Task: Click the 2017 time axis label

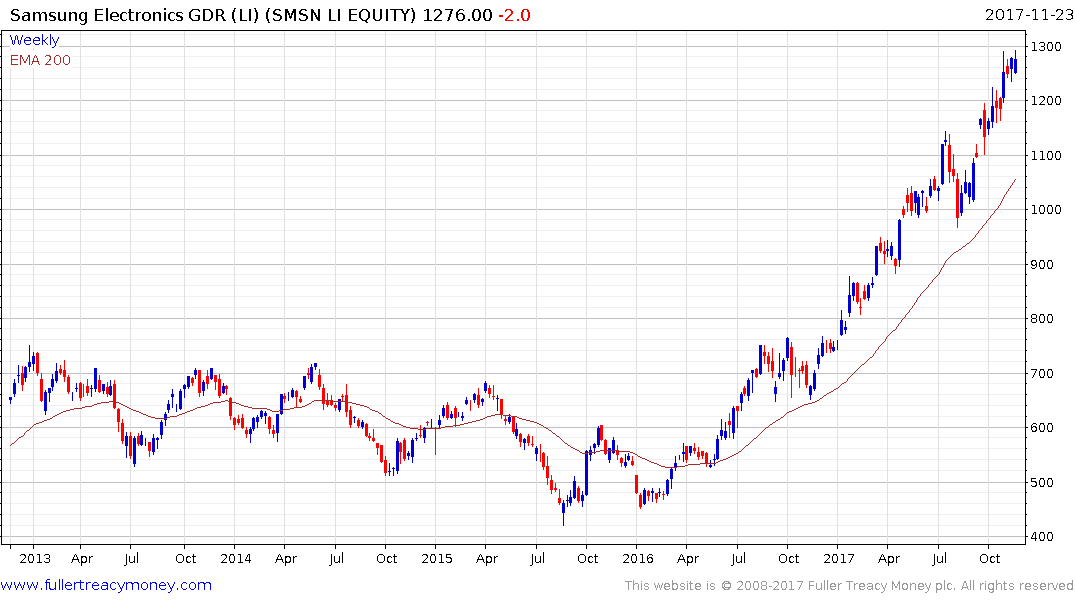Action: coord(839,558)
